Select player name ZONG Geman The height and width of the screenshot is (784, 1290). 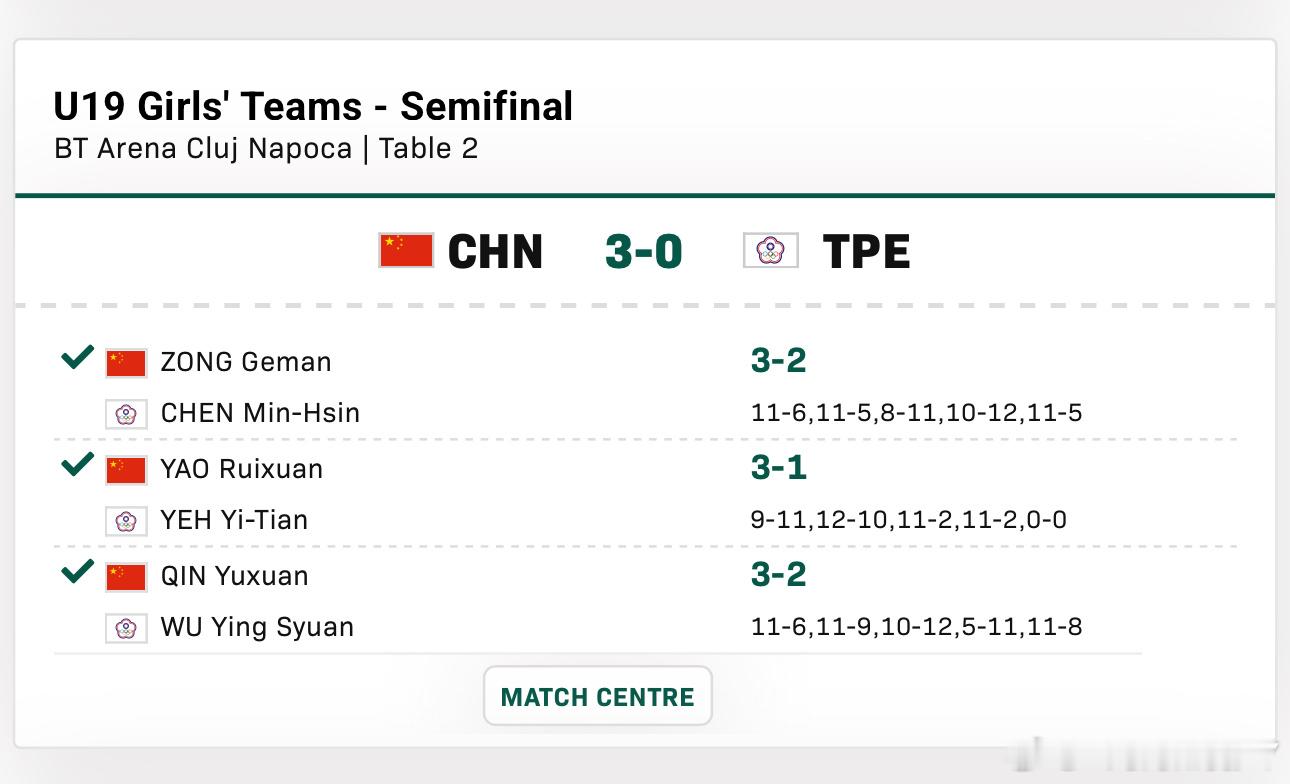(246, 362)
